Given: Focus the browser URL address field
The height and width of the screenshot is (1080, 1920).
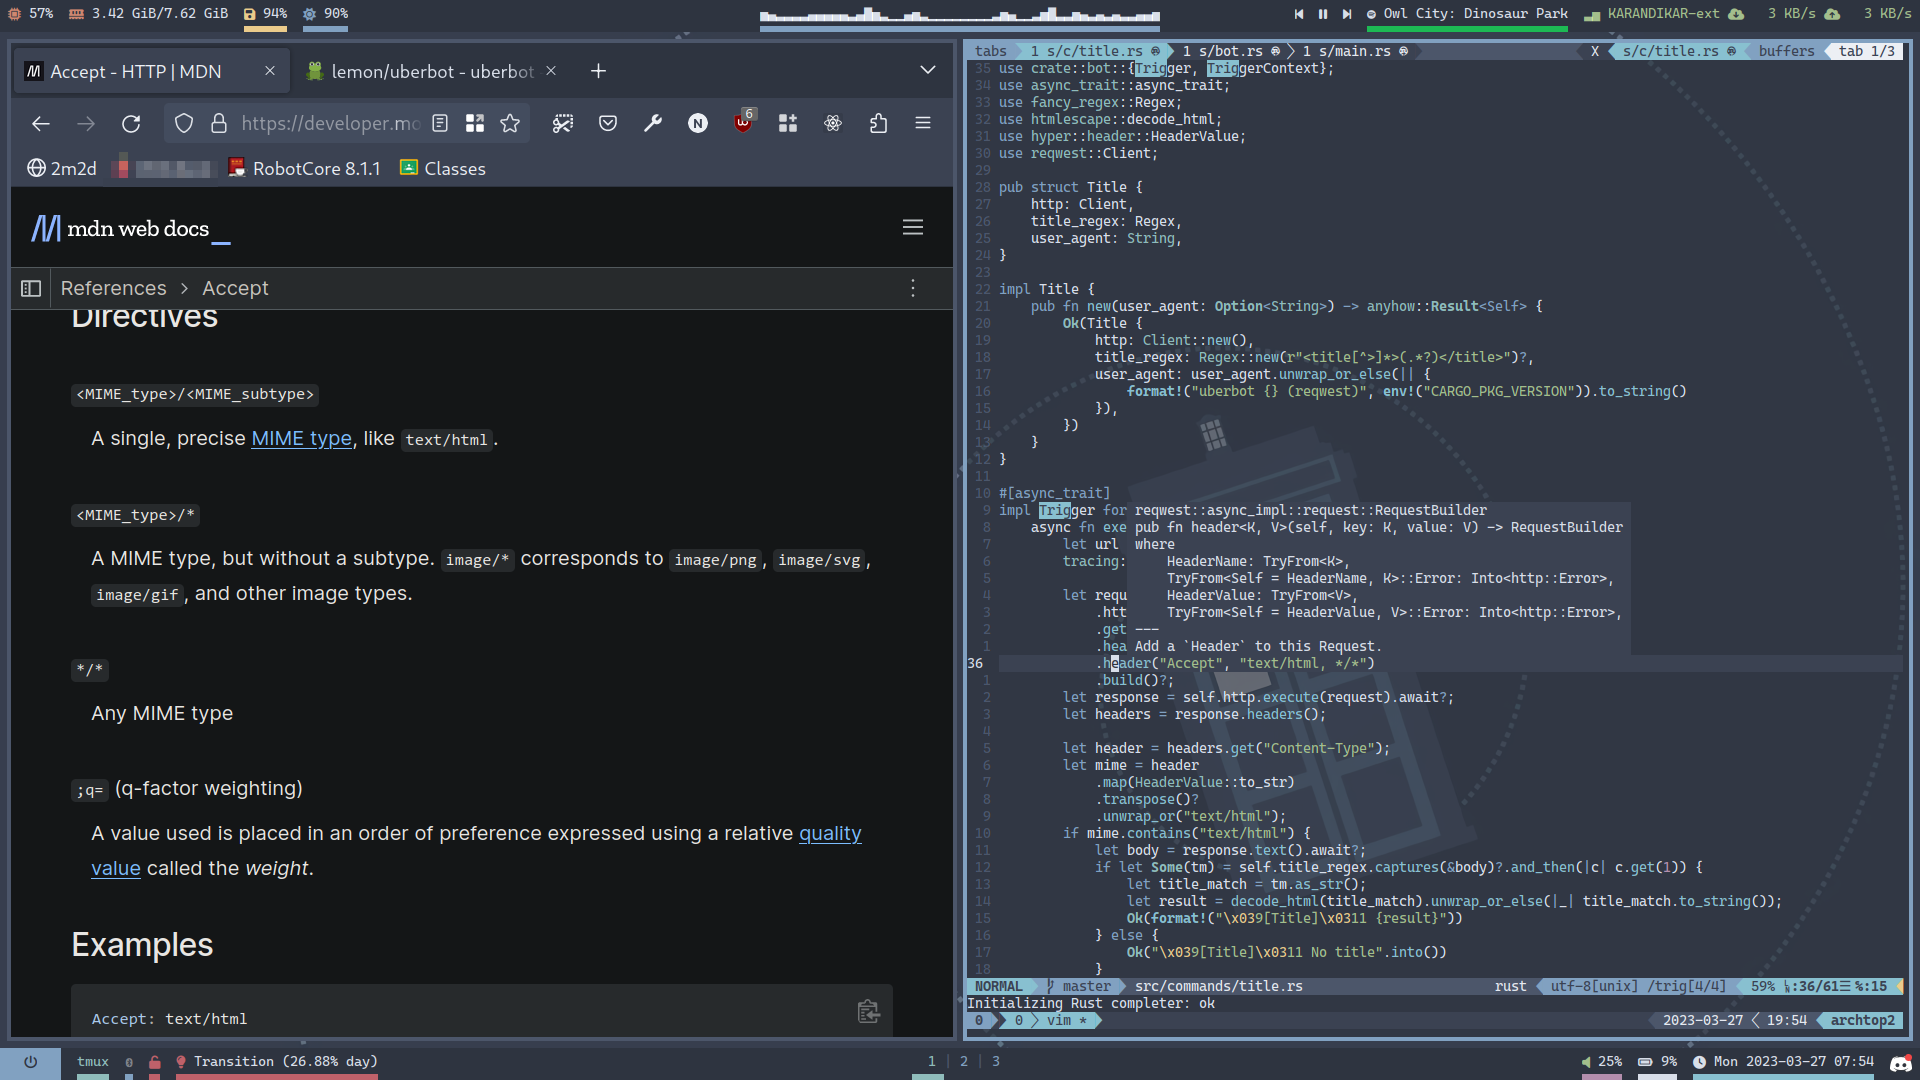Looking at the screenshot, I should click(x=330, y=123).
